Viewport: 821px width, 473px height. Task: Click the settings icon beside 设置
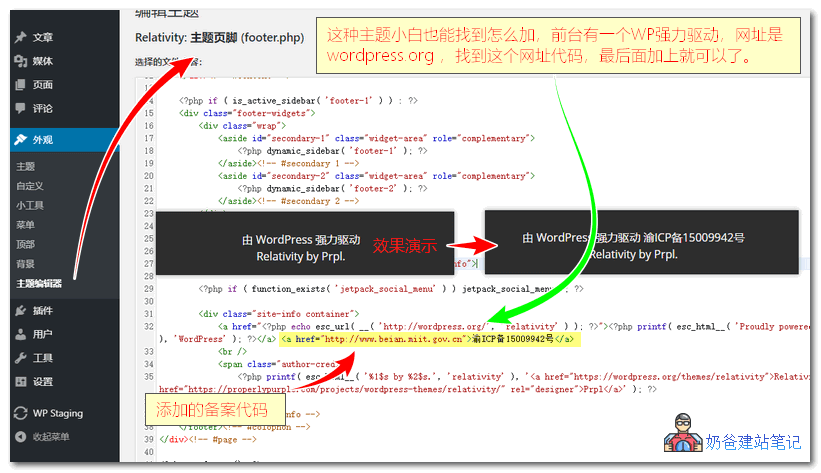20,382
